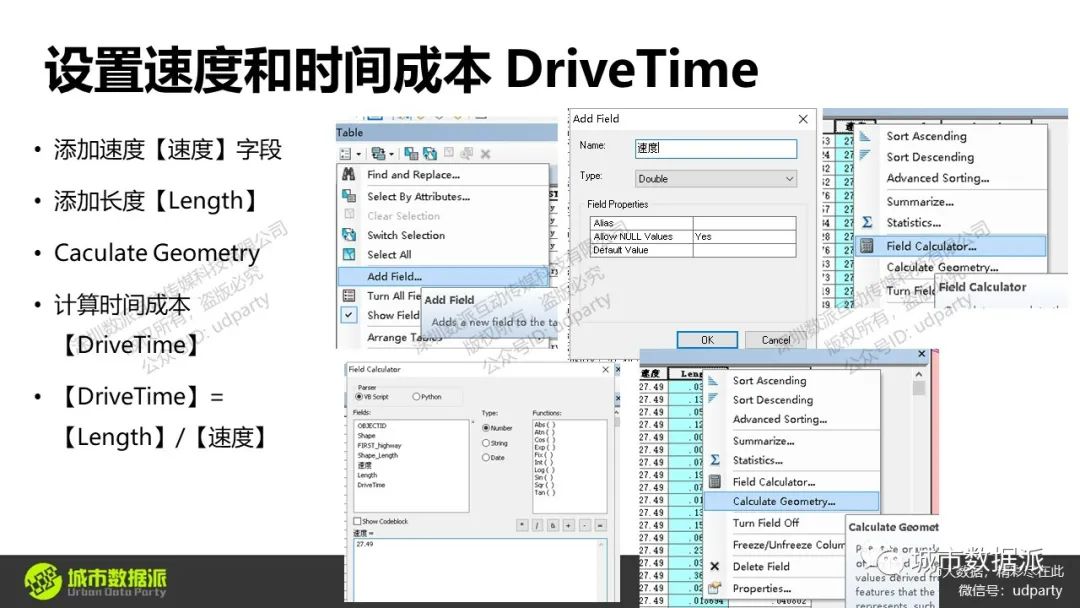Click Switch Selection icon in Table toolbar
The image size is (1080, 608).
[x=430, y=154]
